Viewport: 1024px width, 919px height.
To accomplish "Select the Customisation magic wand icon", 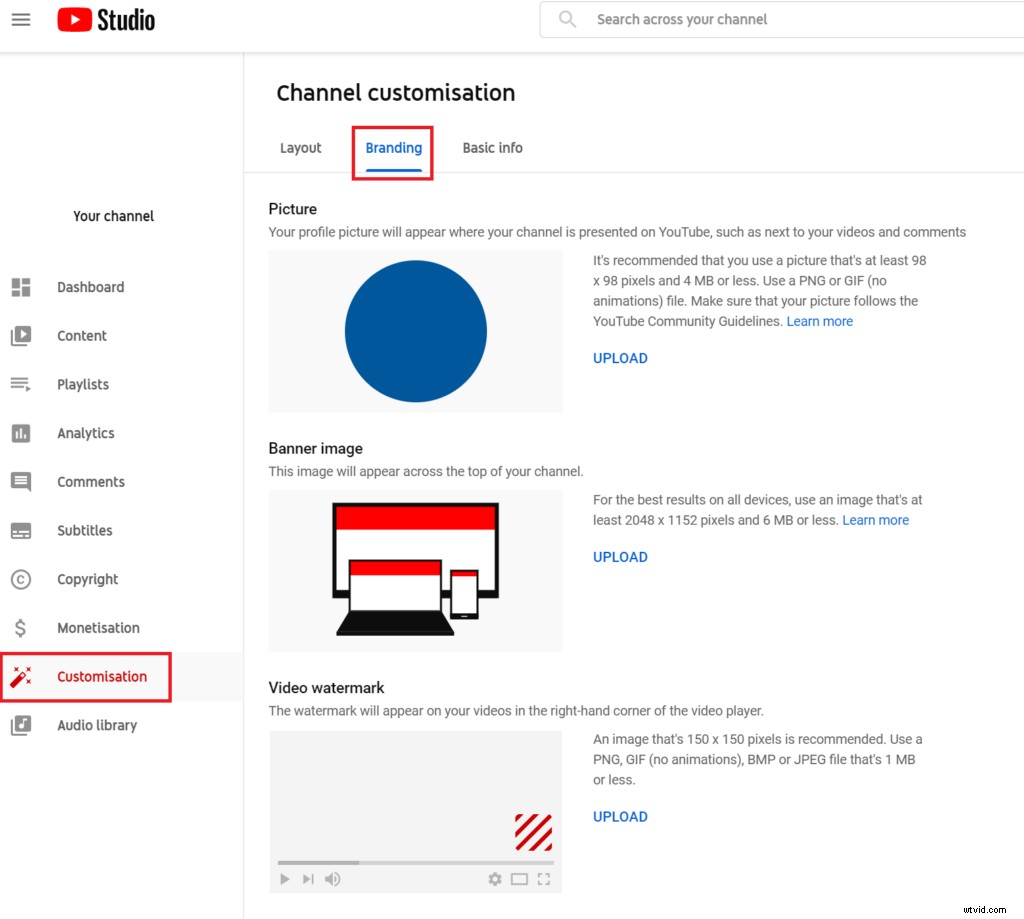I will pyautogui.click(x=21, y=676).
